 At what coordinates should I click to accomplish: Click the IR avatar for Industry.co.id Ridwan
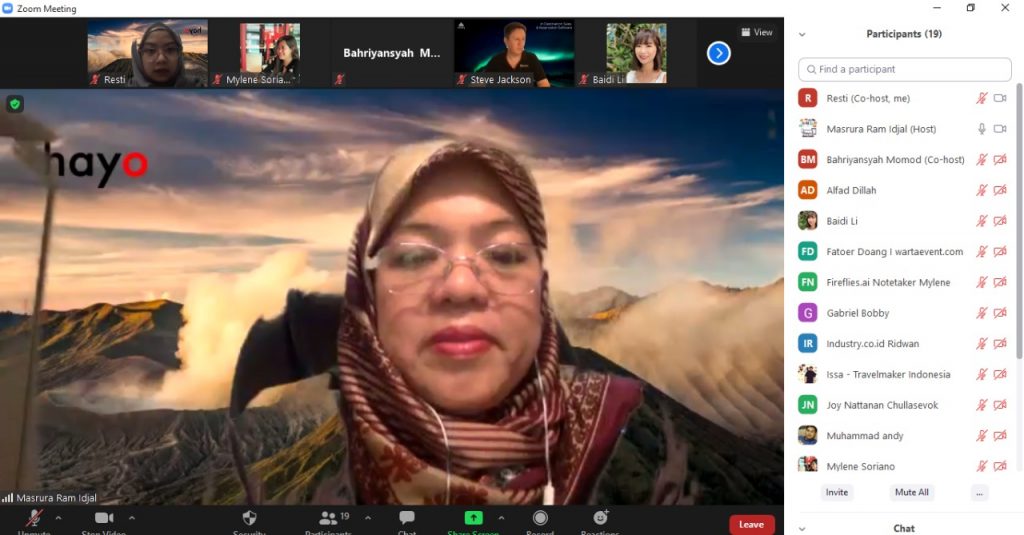pos(808,344)
